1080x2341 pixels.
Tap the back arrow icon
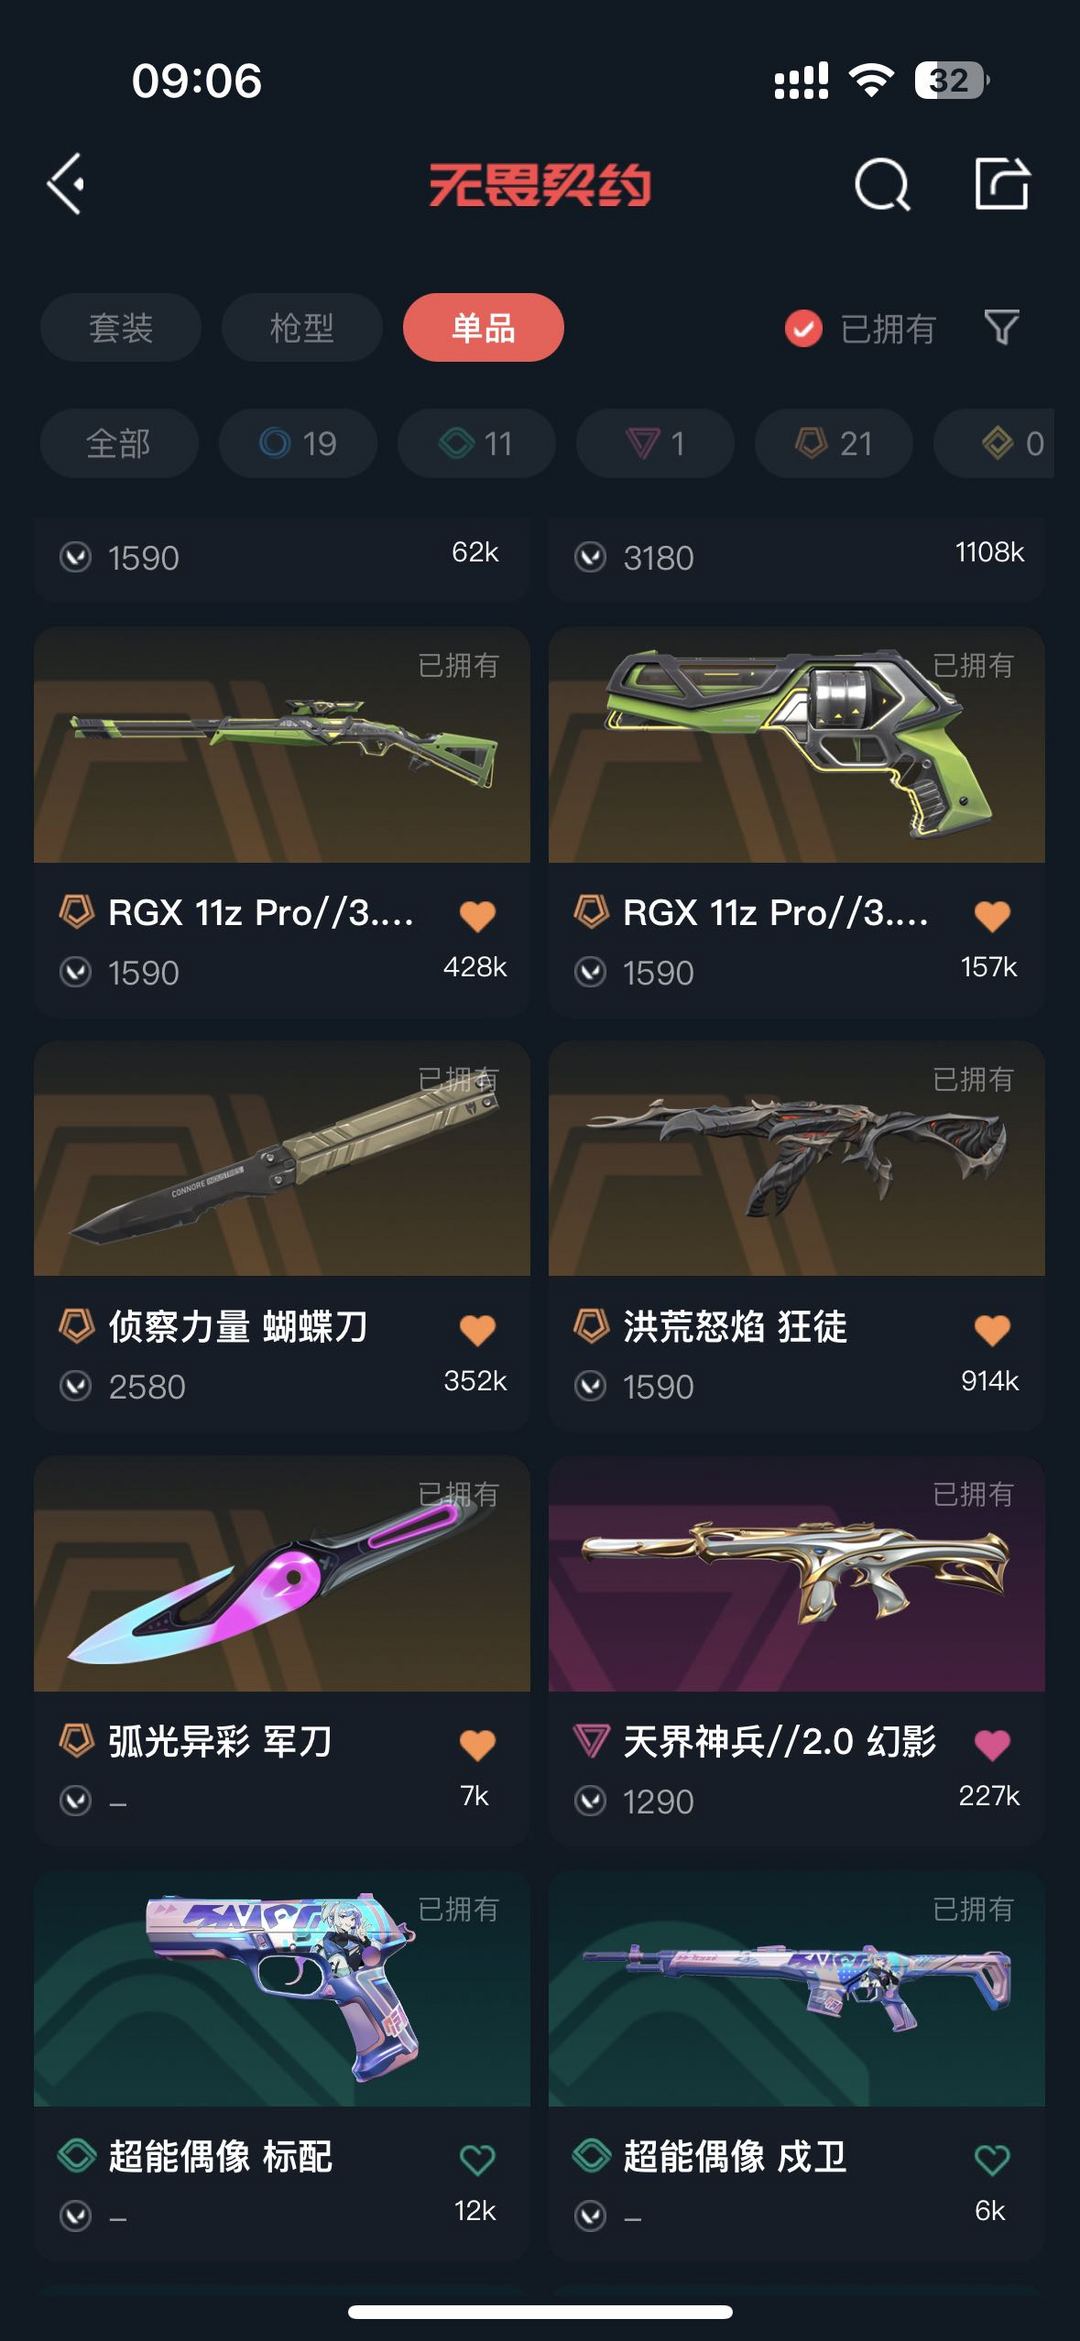coord(66,184)
